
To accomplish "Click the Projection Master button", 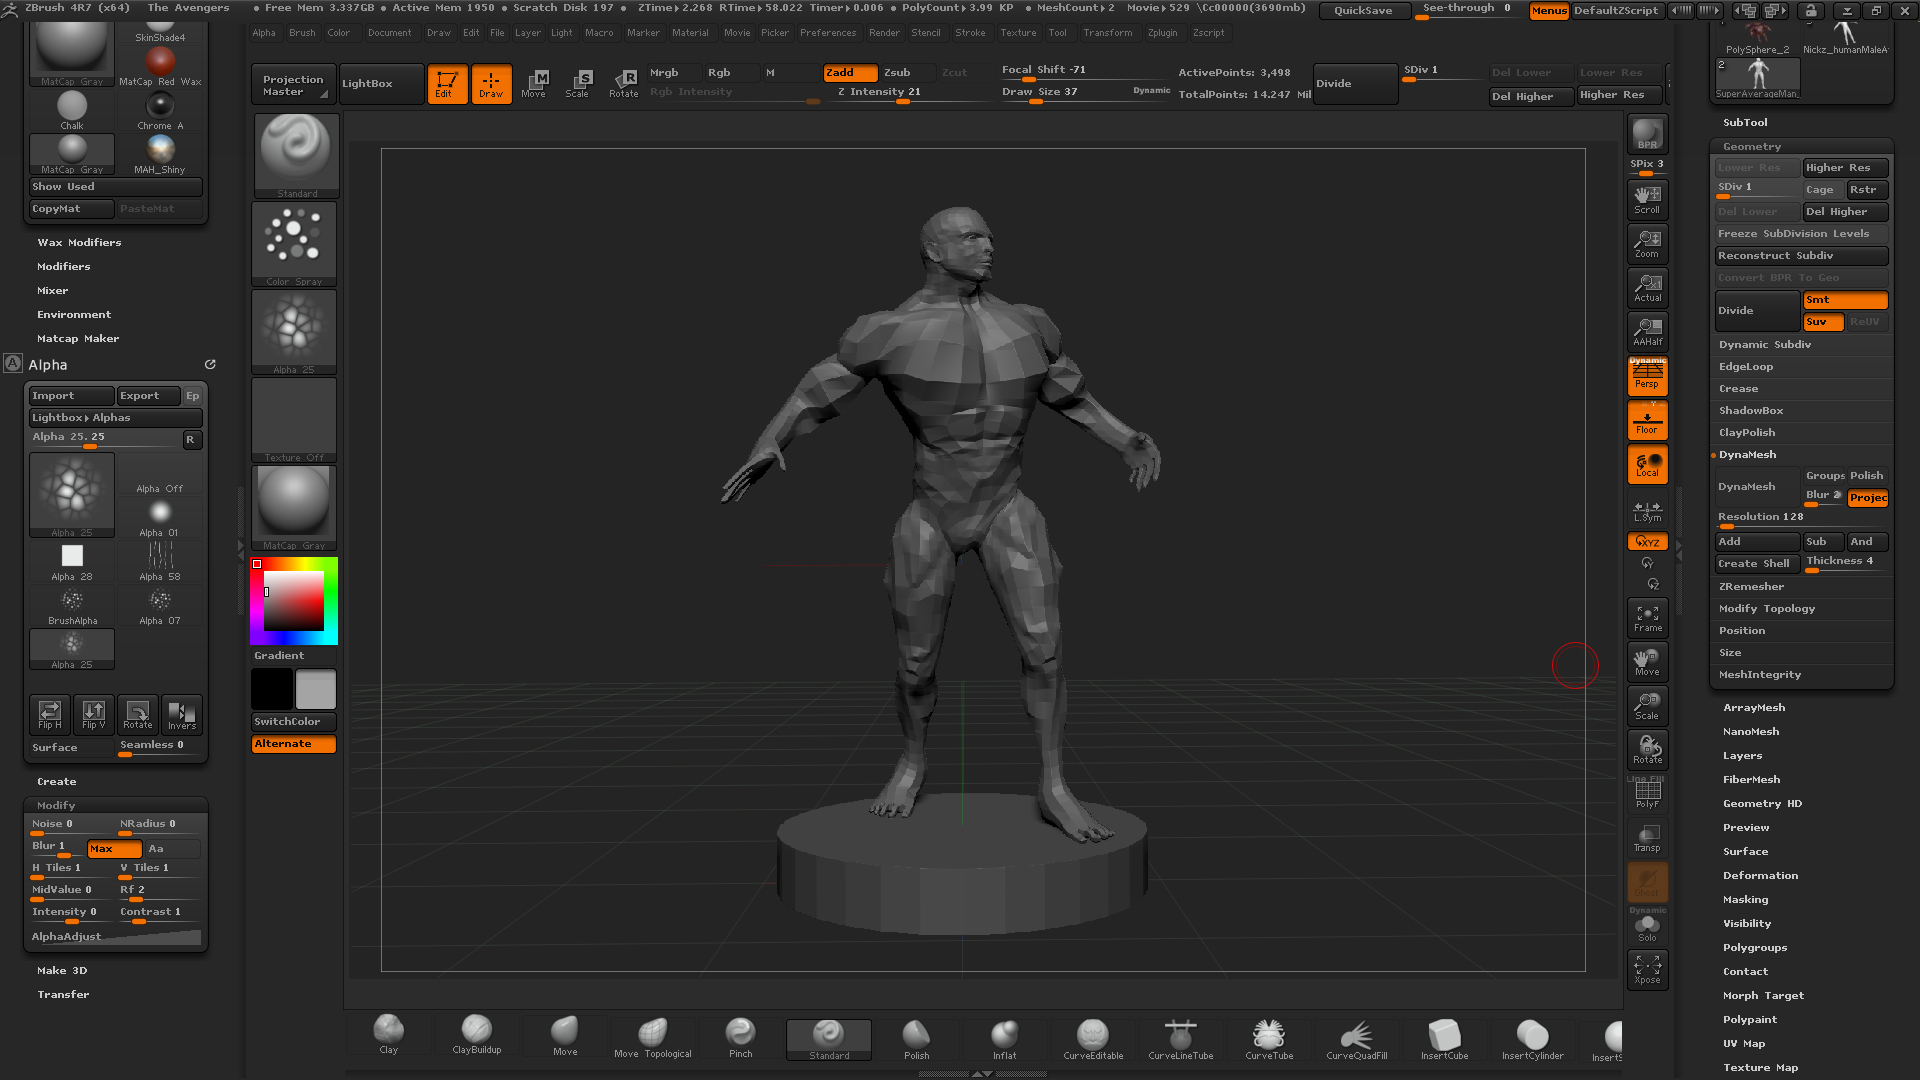I will coord(292,85).
